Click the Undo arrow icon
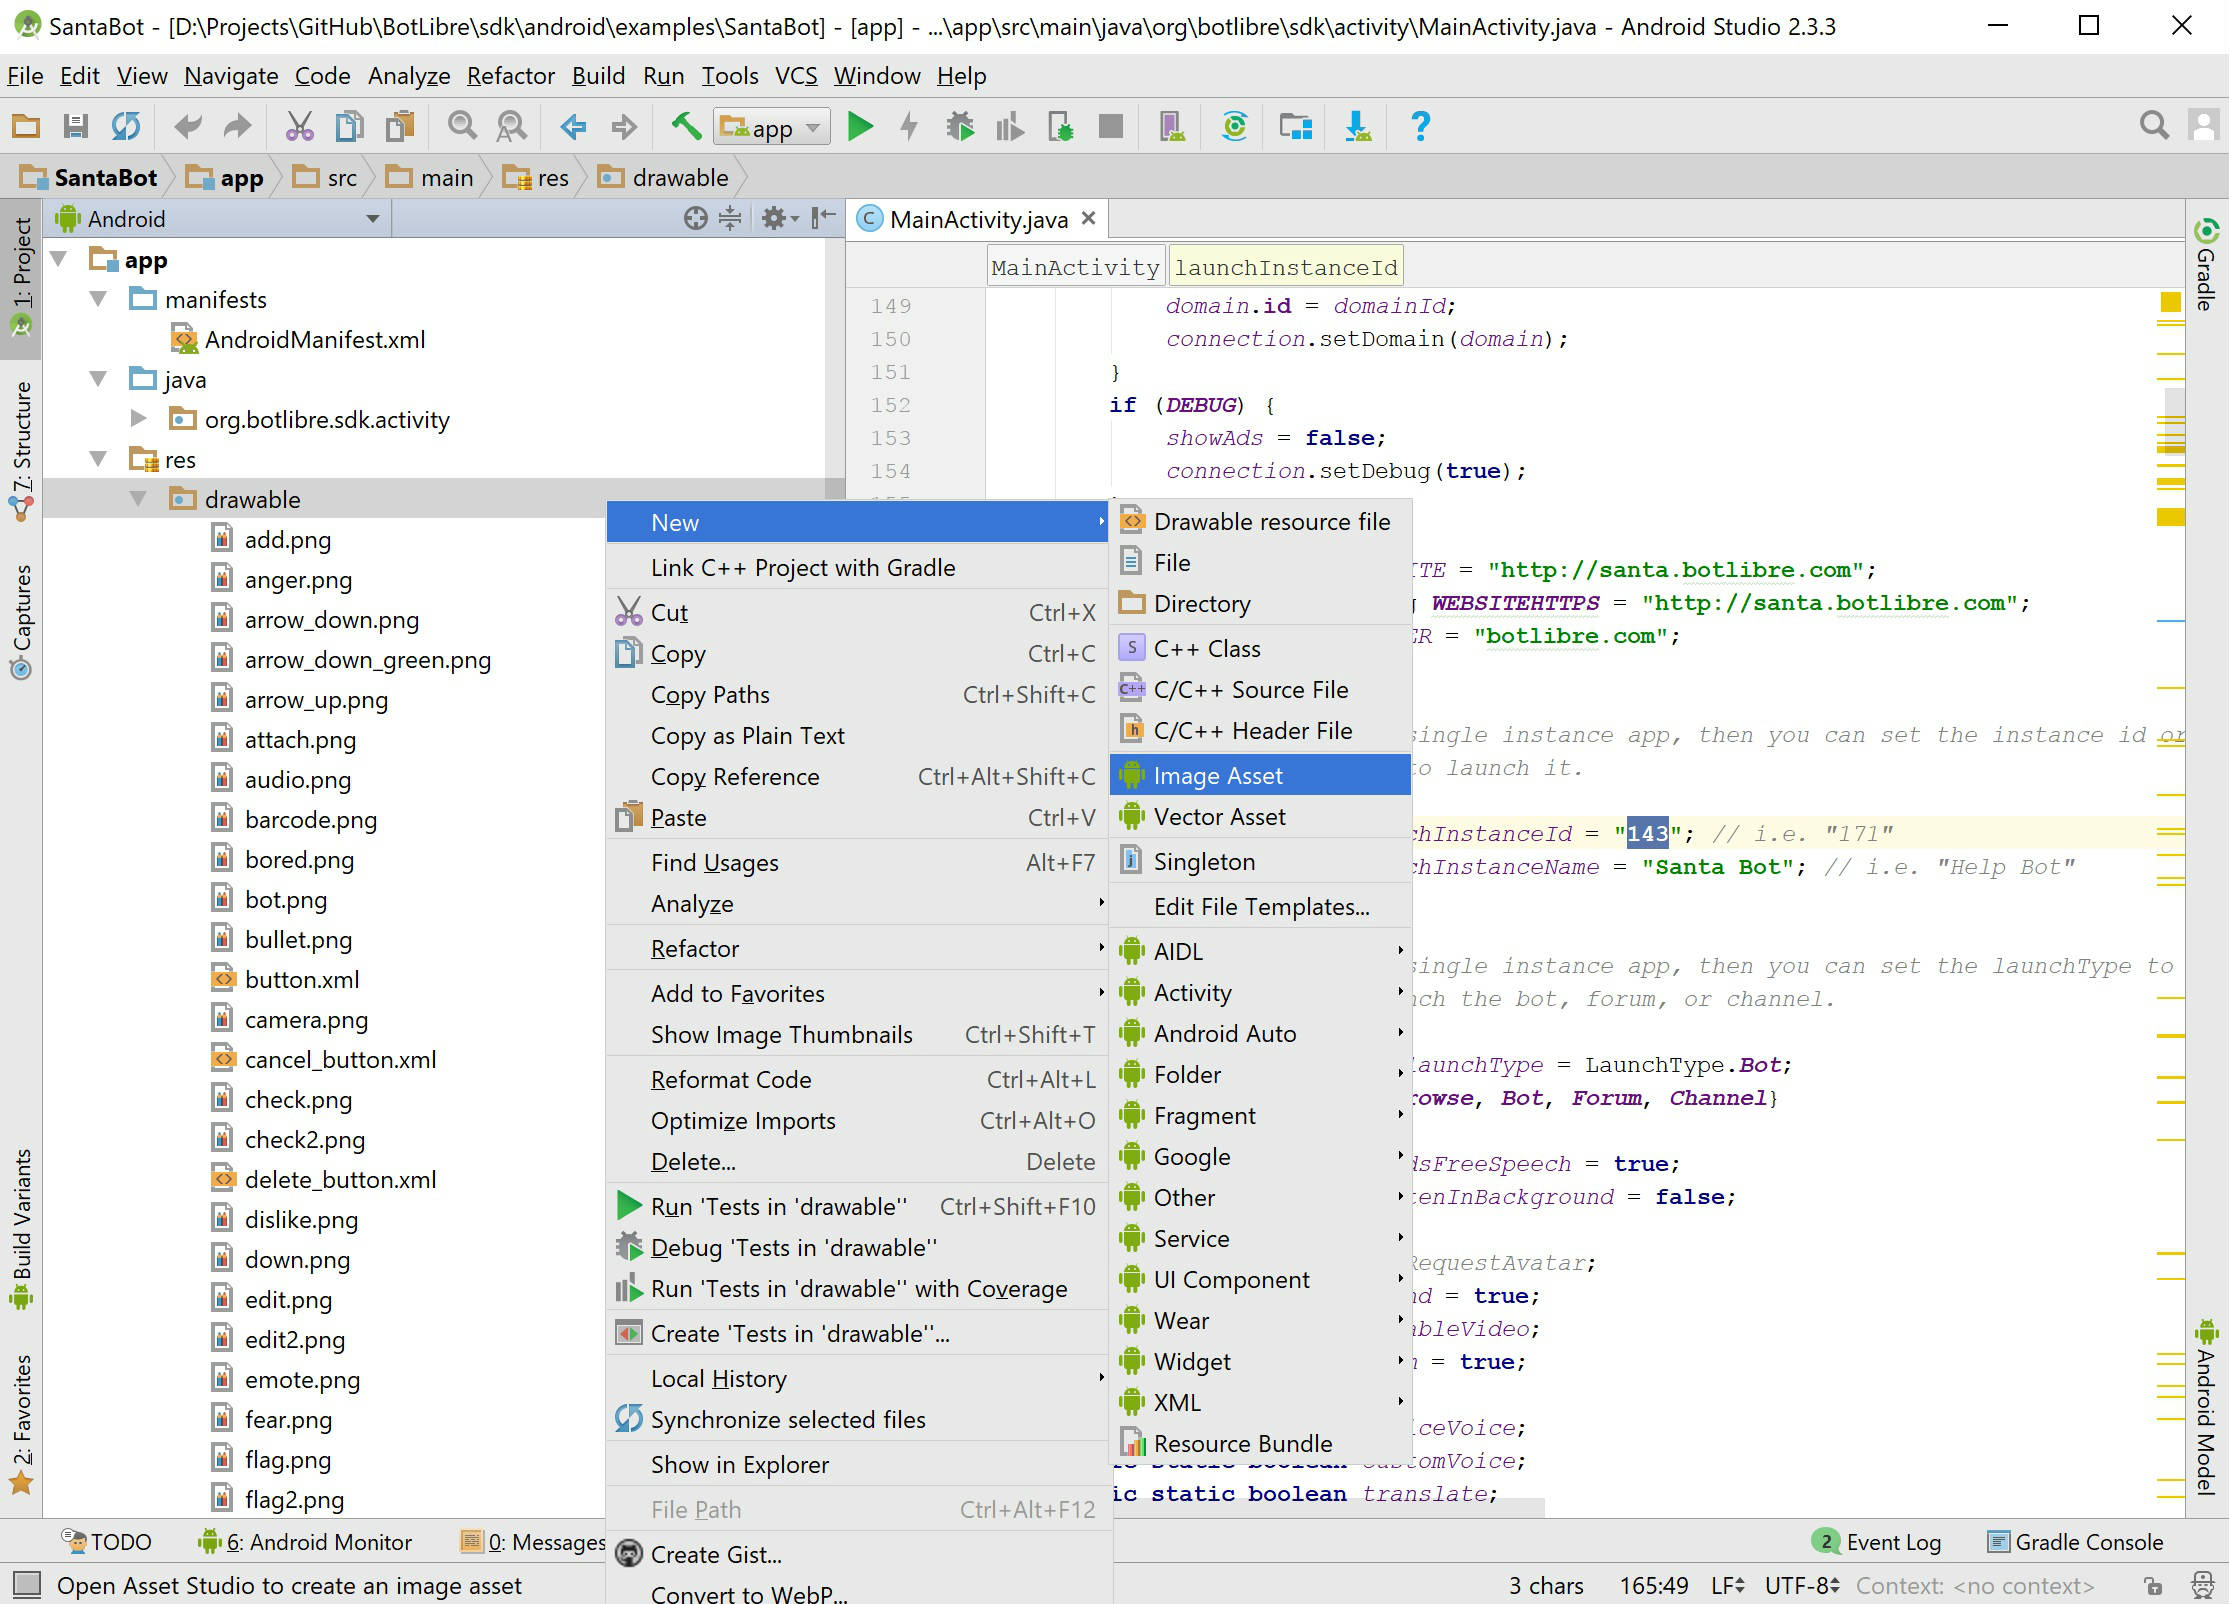Screen dimensions: 2229x1604 coord(187,126)
